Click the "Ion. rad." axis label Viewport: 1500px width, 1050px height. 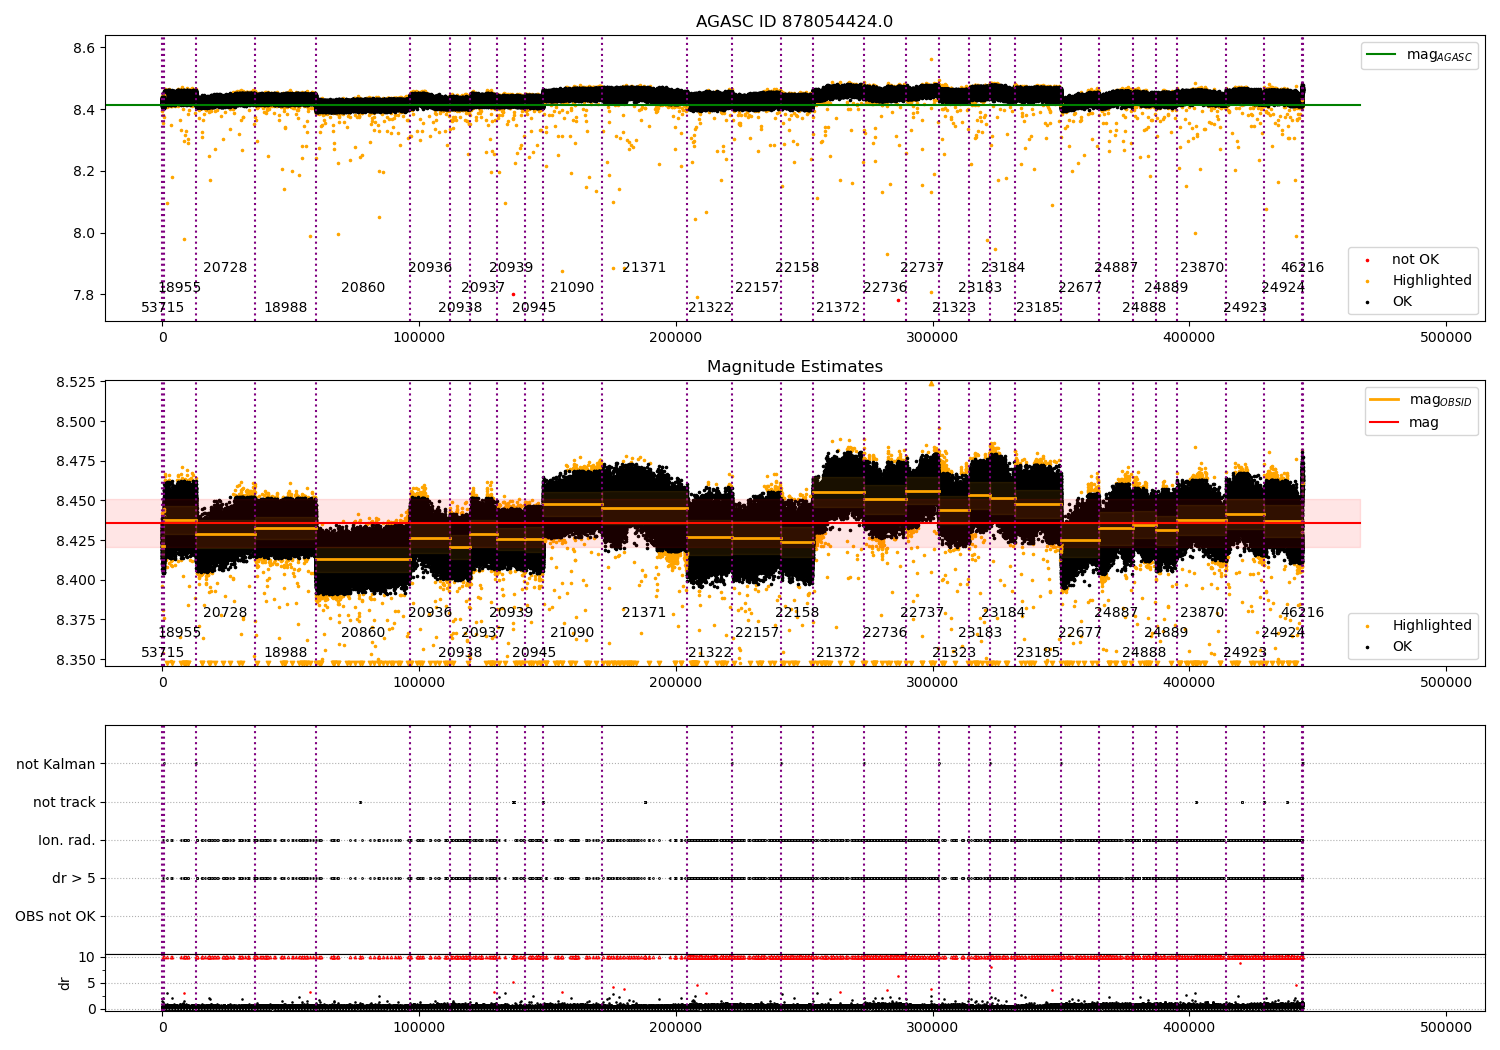(67, 840)
